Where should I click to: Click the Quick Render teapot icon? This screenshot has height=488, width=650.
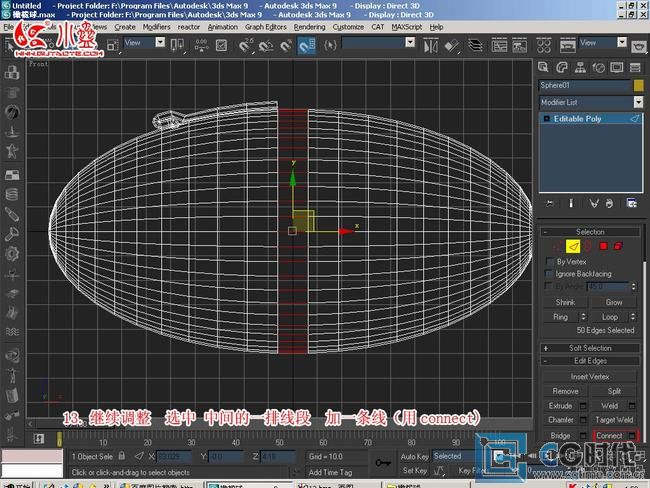coord(639,46)
